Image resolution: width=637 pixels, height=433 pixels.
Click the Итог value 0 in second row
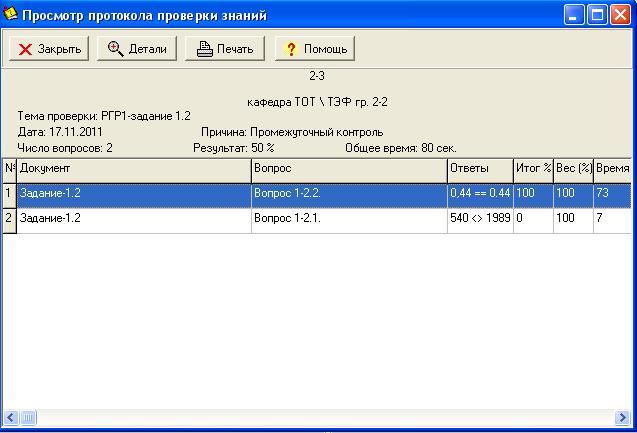click(x=533, y=221)
